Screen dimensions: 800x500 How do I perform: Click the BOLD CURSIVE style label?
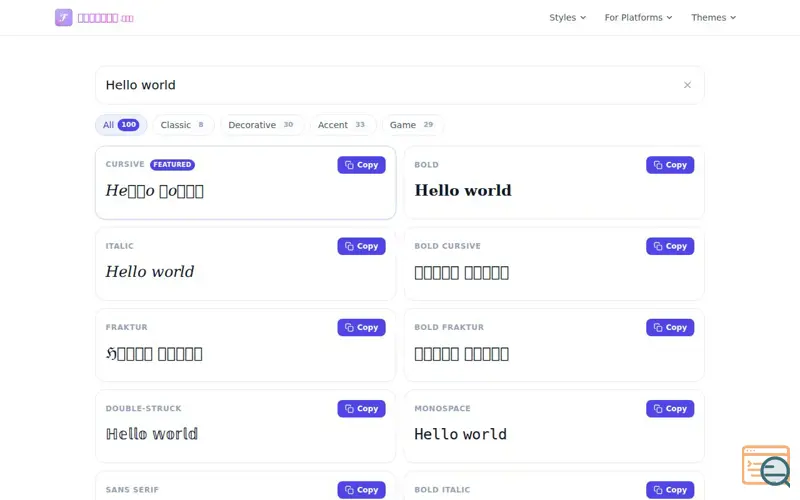pos(447,246)
